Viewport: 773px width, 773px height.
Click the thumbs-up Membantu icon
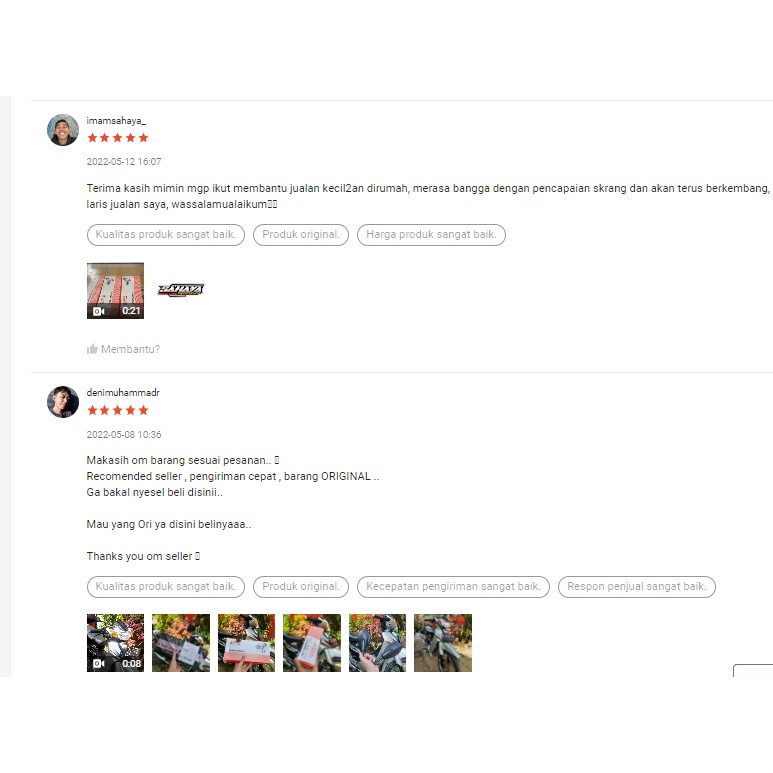[92, 349]
